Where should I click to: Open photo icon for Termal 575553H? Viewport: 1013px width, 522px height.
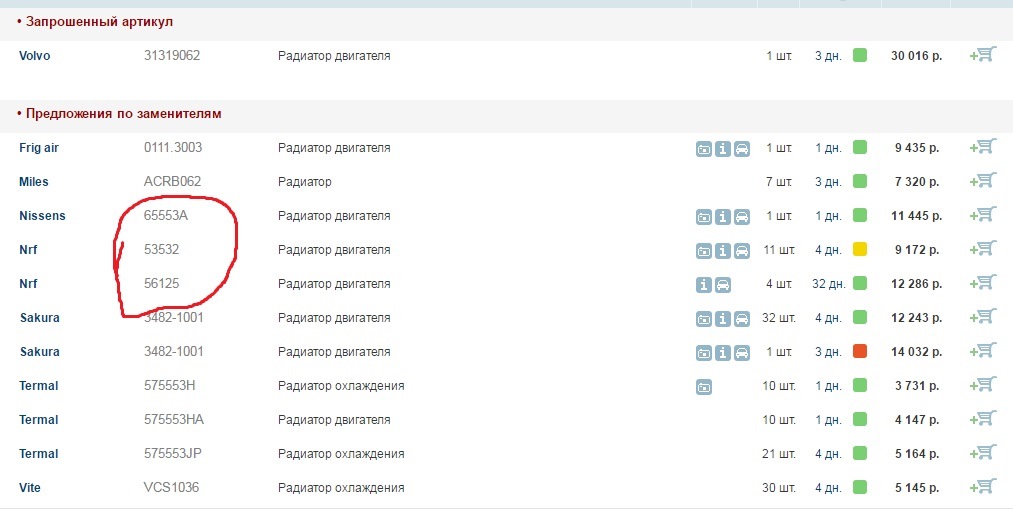click(x=704, y=386)
